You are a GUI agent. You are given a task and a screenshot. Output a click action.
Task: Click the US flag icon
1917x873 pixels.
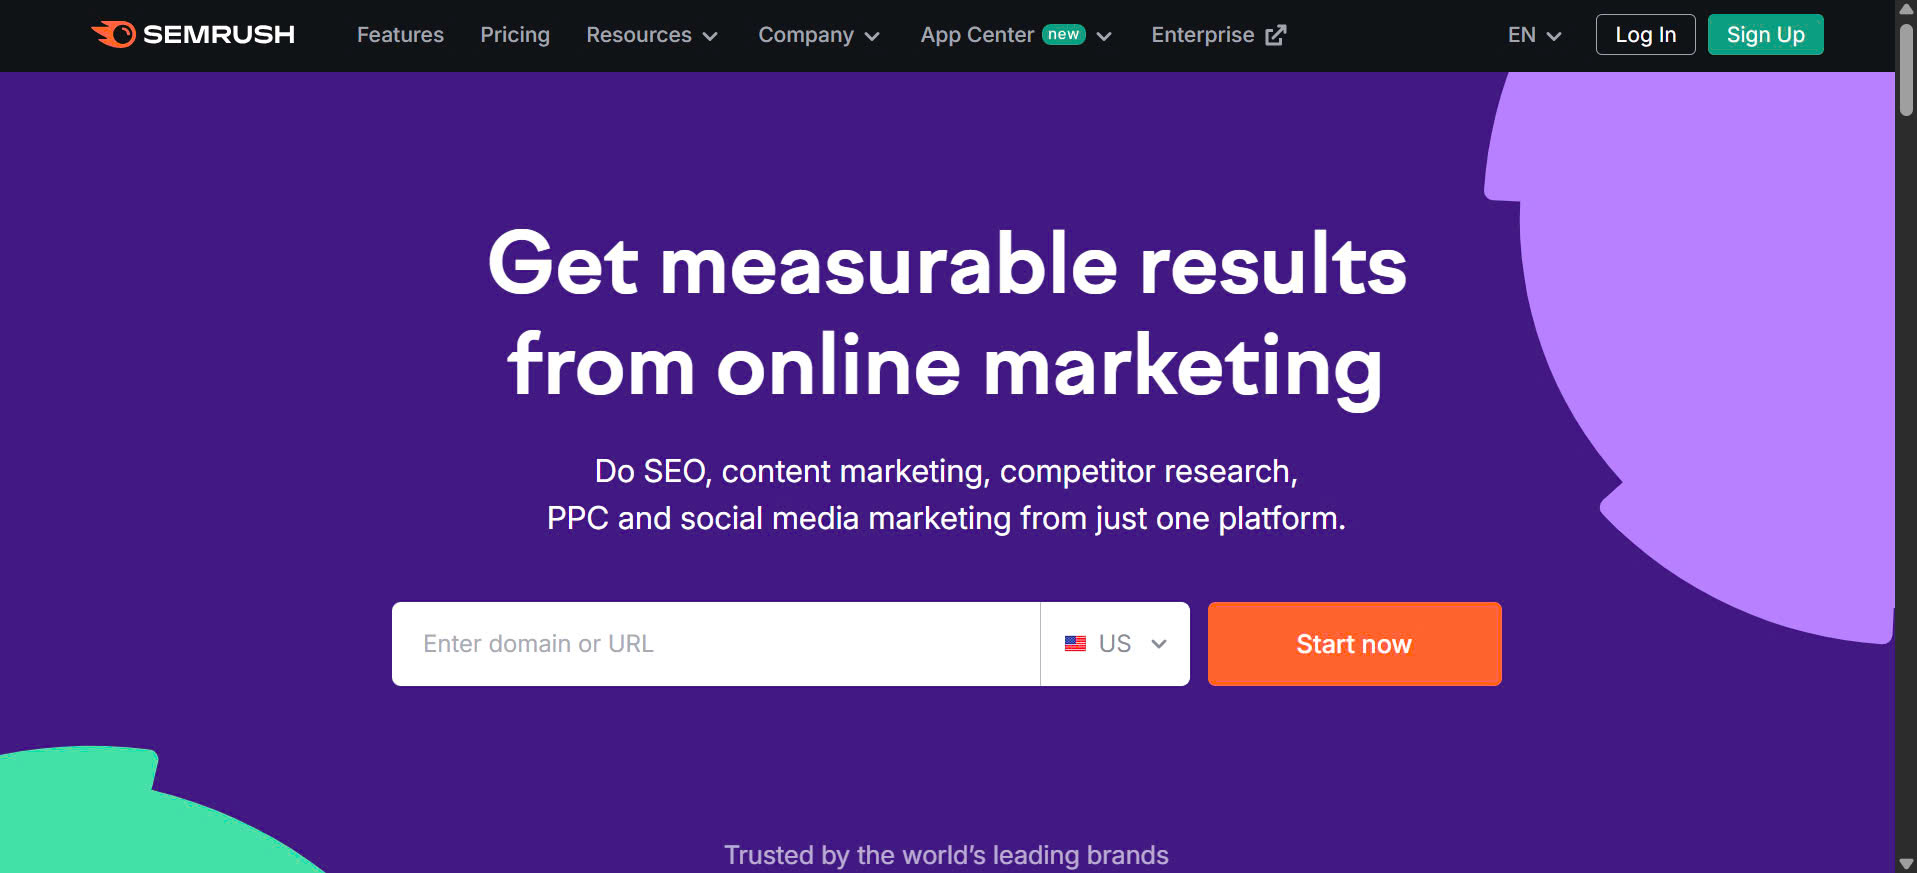click(x=1075, y=644)
